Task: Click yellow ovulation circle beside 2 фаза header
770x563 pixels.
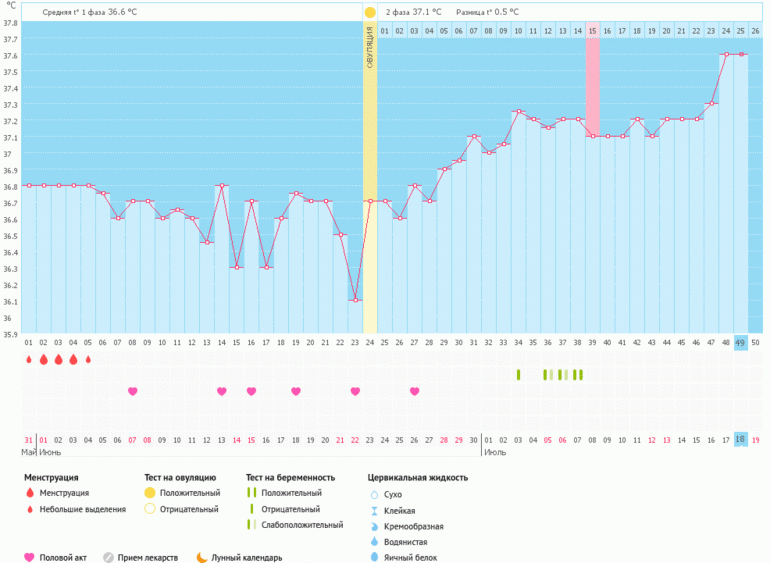Action: (370, 12)
